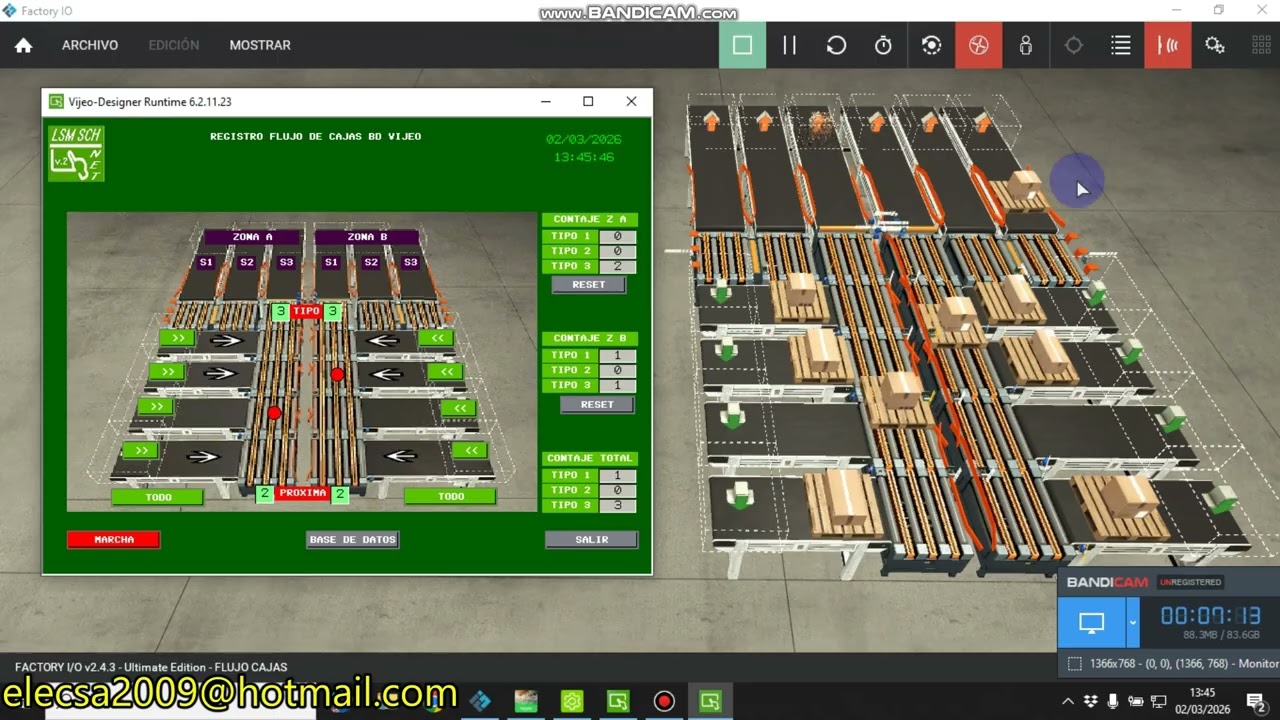
Task: Open the blue diamond app in taskbar
Action: tap(480, 701)
